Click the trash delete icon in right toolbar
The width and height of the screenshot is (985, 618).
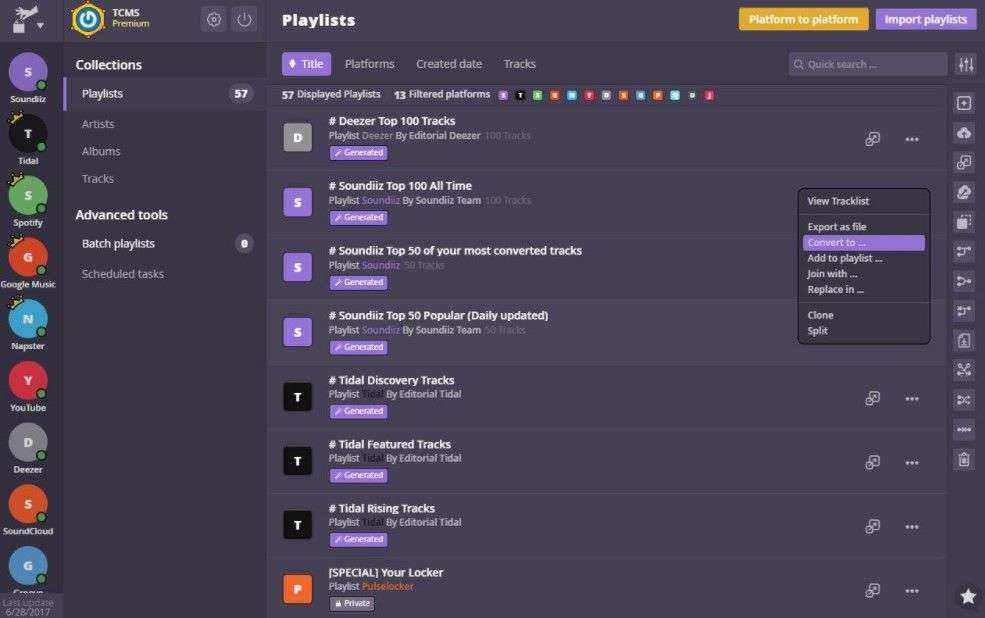(964, 459)
